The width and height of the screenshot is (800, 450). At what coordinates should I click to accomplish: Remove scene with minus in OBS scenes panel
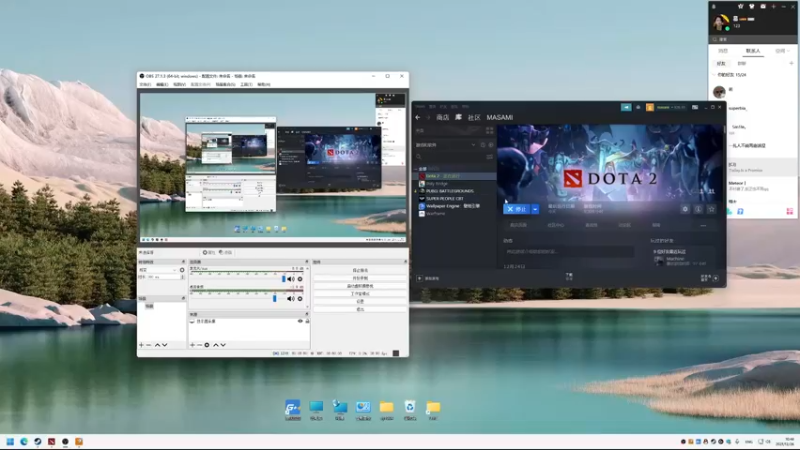coord(148,345)
